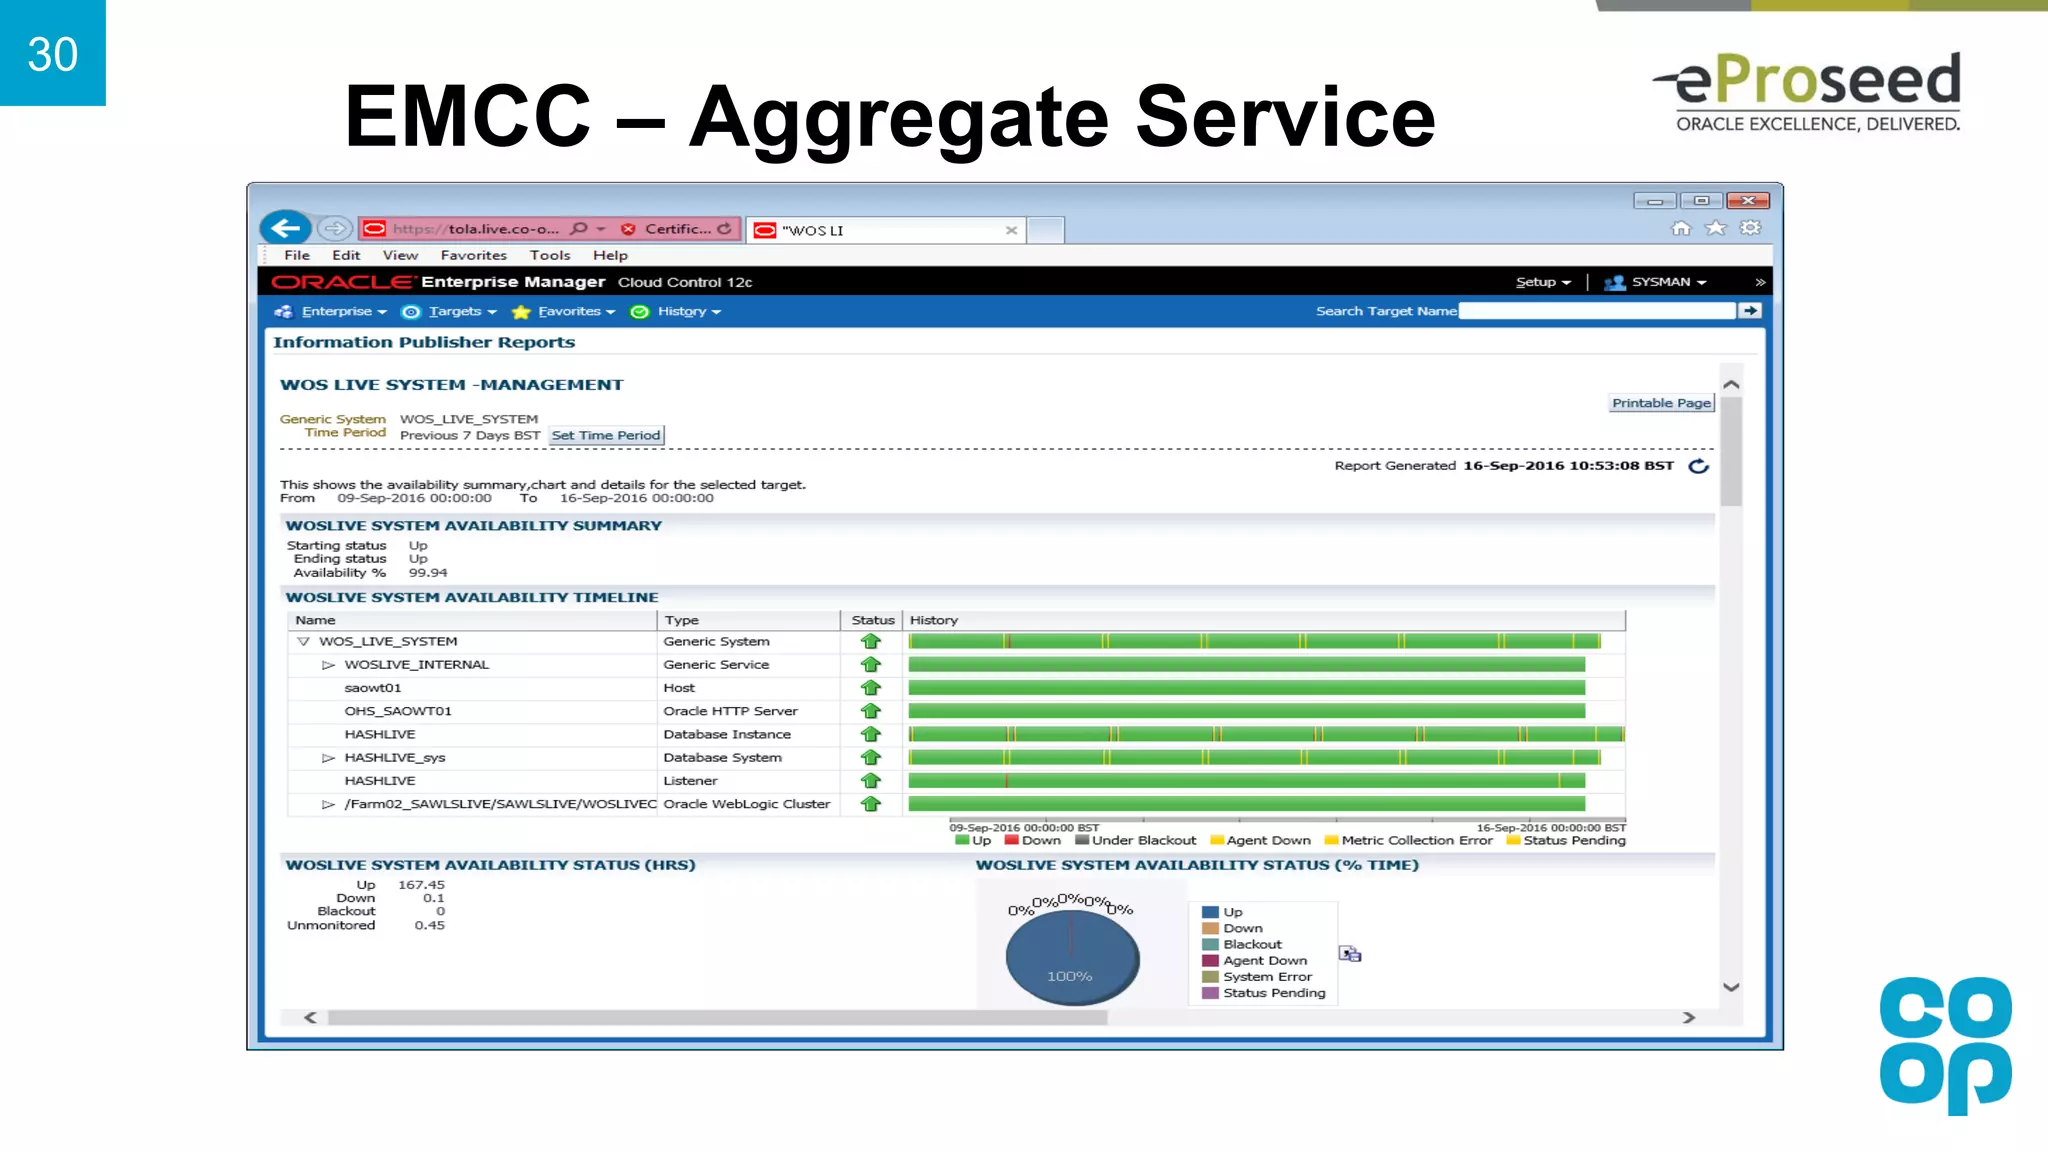Click the search magnifier in address bar
The image size is (2048, 1152).
click(579, 229)
